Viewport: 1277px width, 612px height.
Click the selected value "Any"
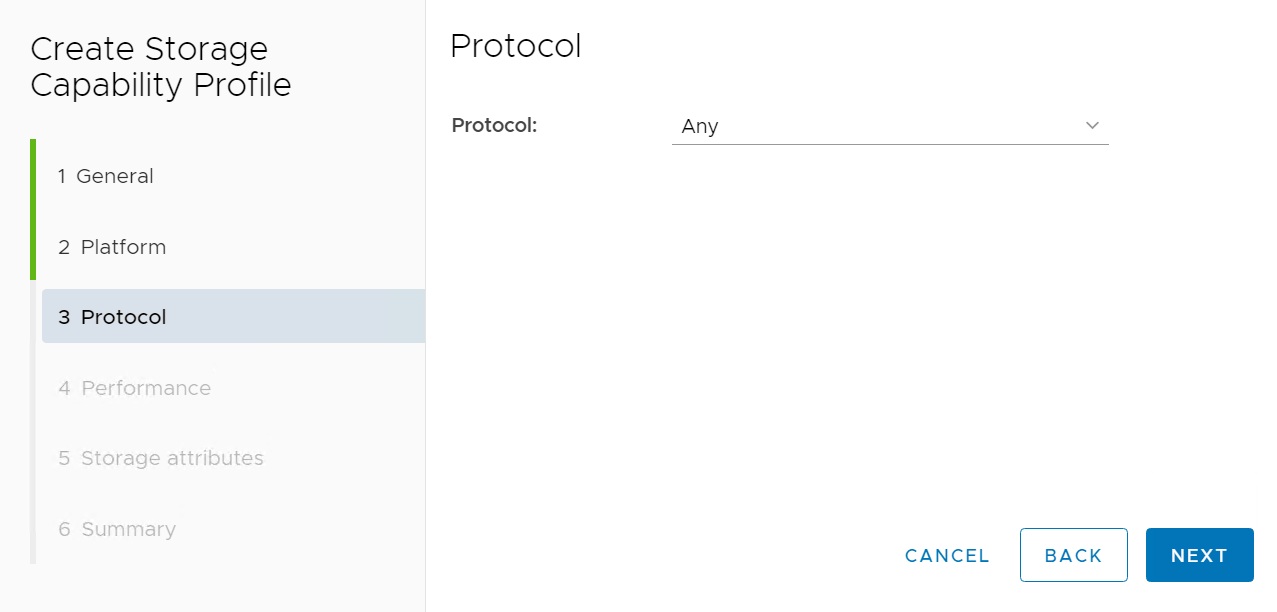700,126
